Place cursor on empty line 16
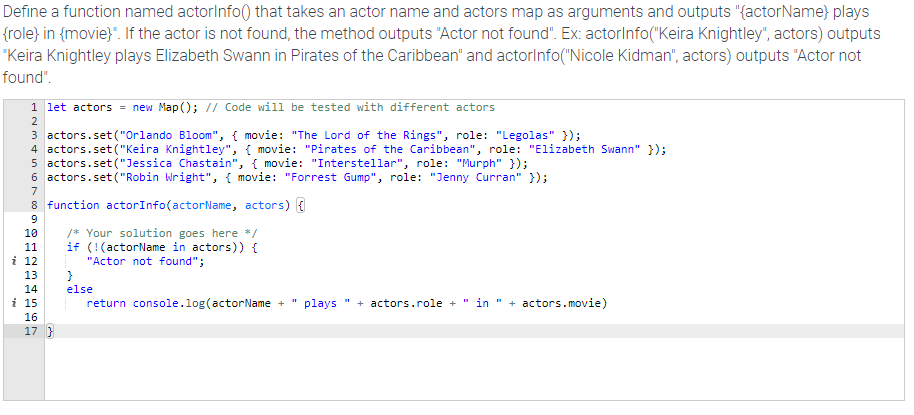The height and width of the screenshot is (415, 914). point(474,317)
